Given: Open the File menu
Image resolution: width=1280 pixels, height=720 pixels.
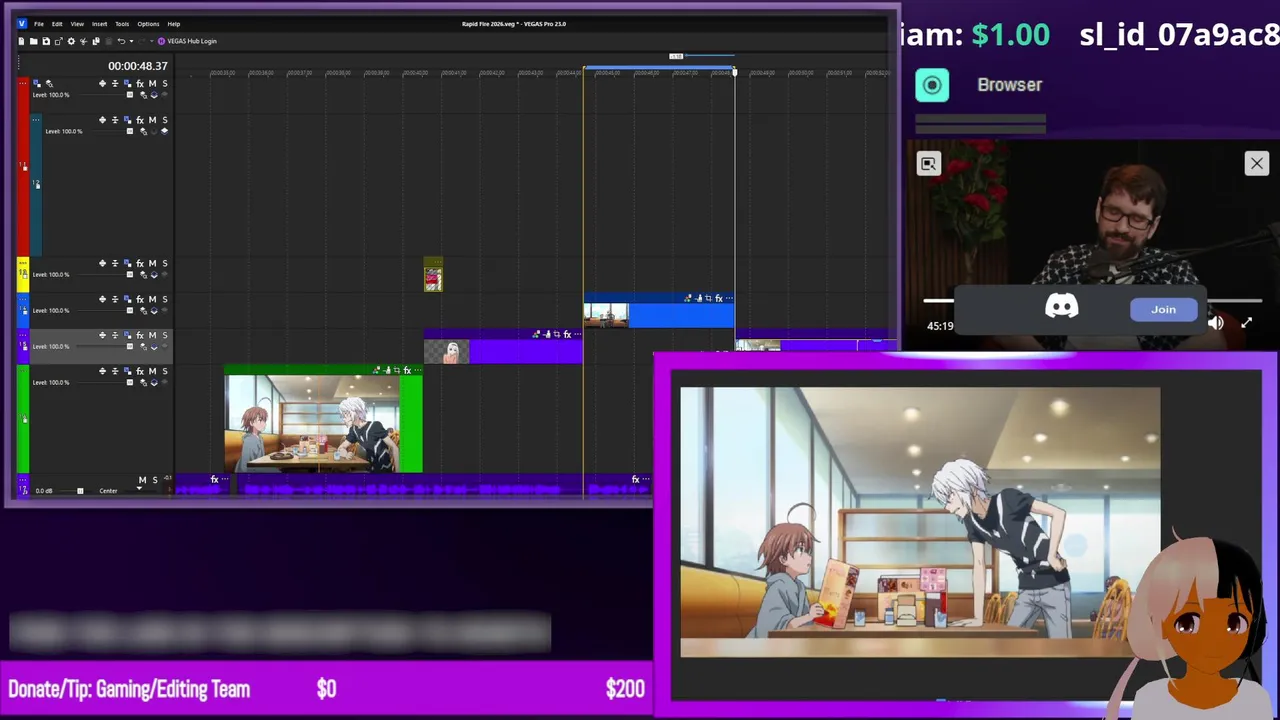Looking at the screenshot, I should tap(38, 23).
